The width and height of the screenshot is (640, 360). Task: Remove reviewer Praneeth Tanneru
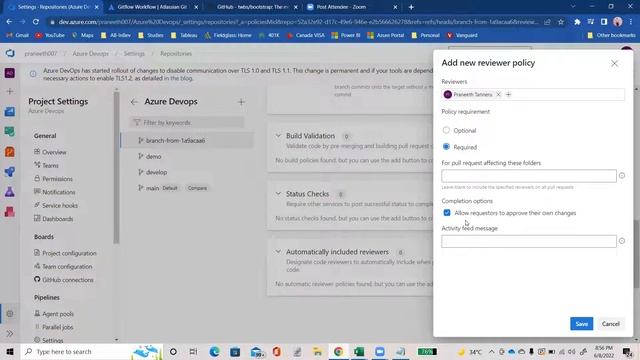pyautogui.click(x=498, y=95)
